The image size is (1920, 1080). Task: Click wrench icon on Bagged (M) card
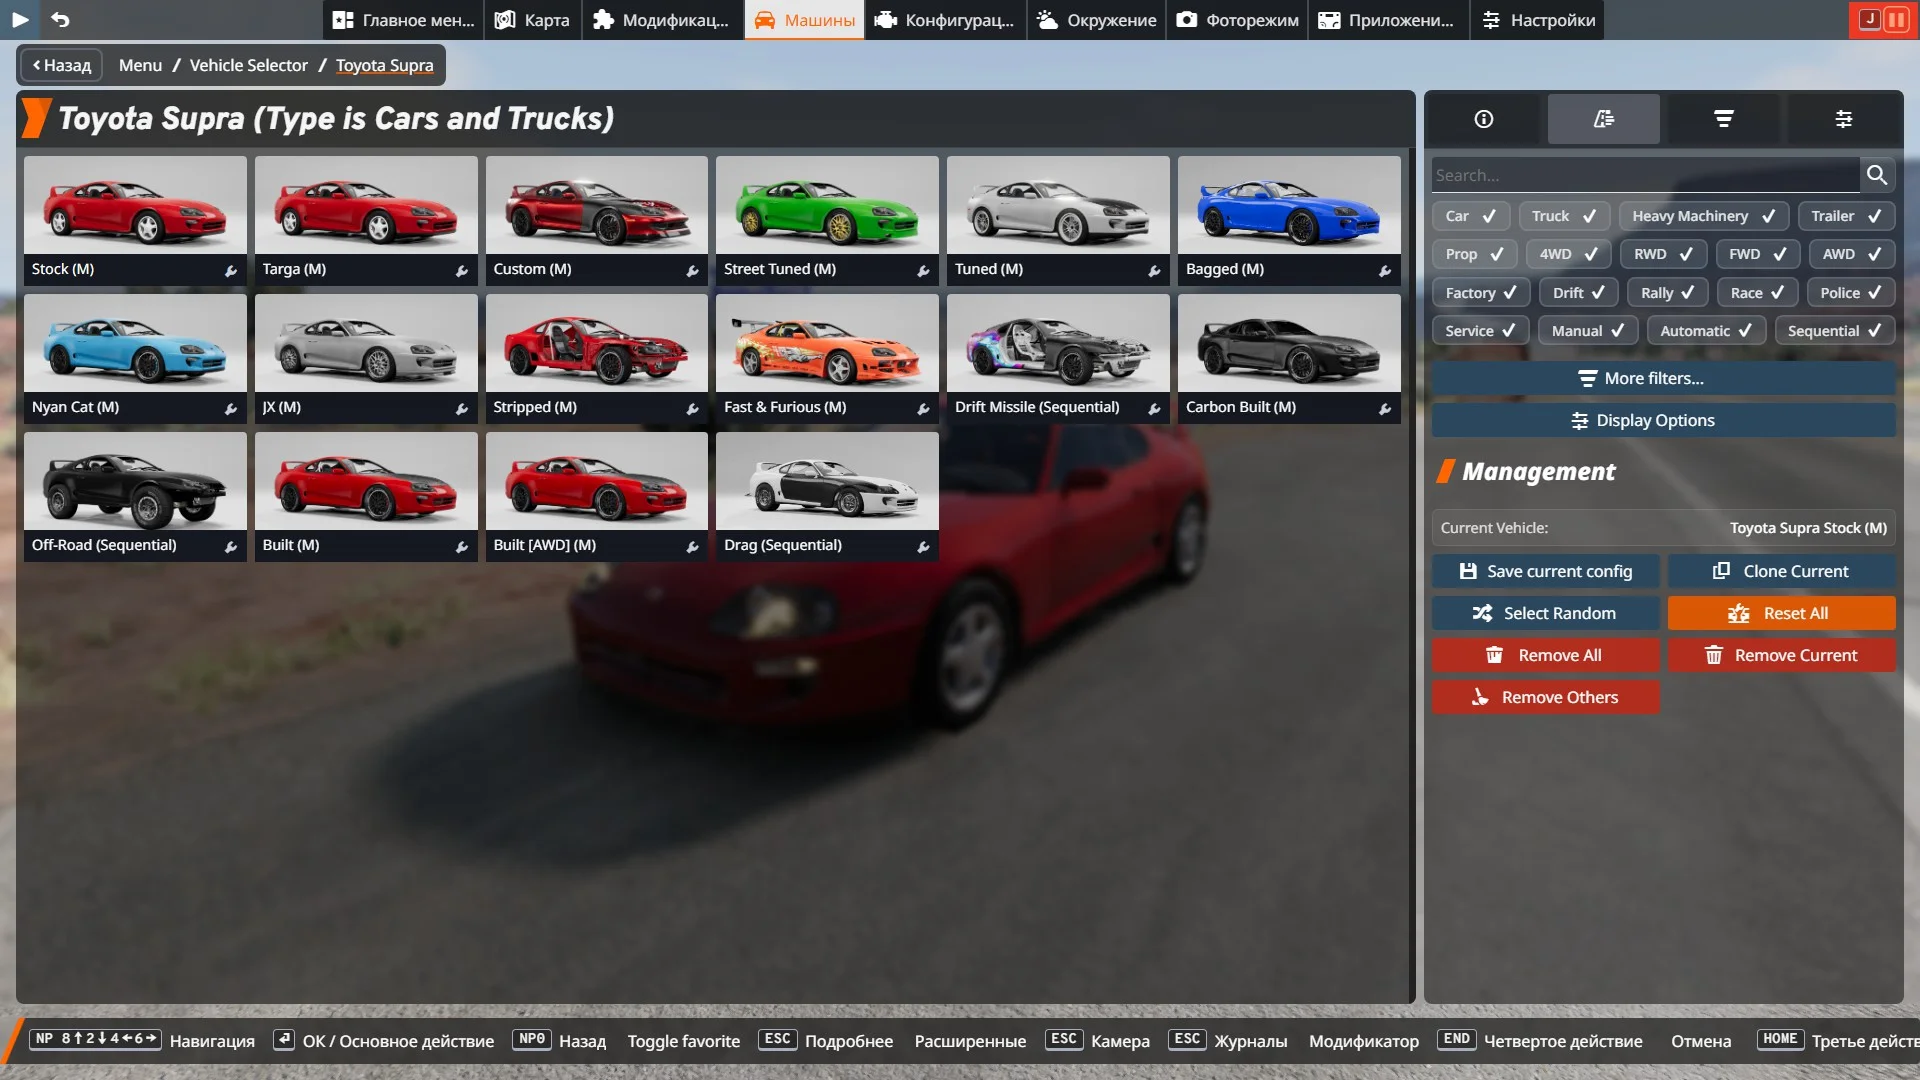click(x=1385, y=270)
